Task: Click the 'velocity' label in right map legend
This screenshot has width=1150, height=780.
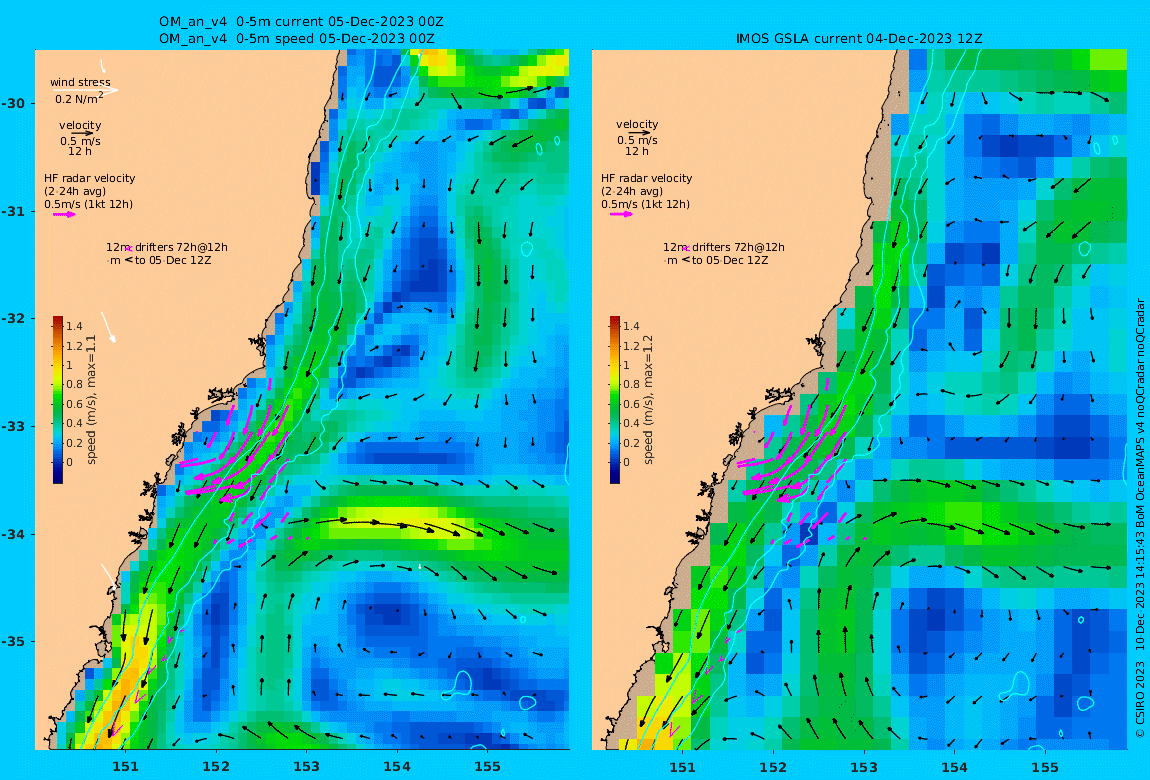Action: coord(637,125)
